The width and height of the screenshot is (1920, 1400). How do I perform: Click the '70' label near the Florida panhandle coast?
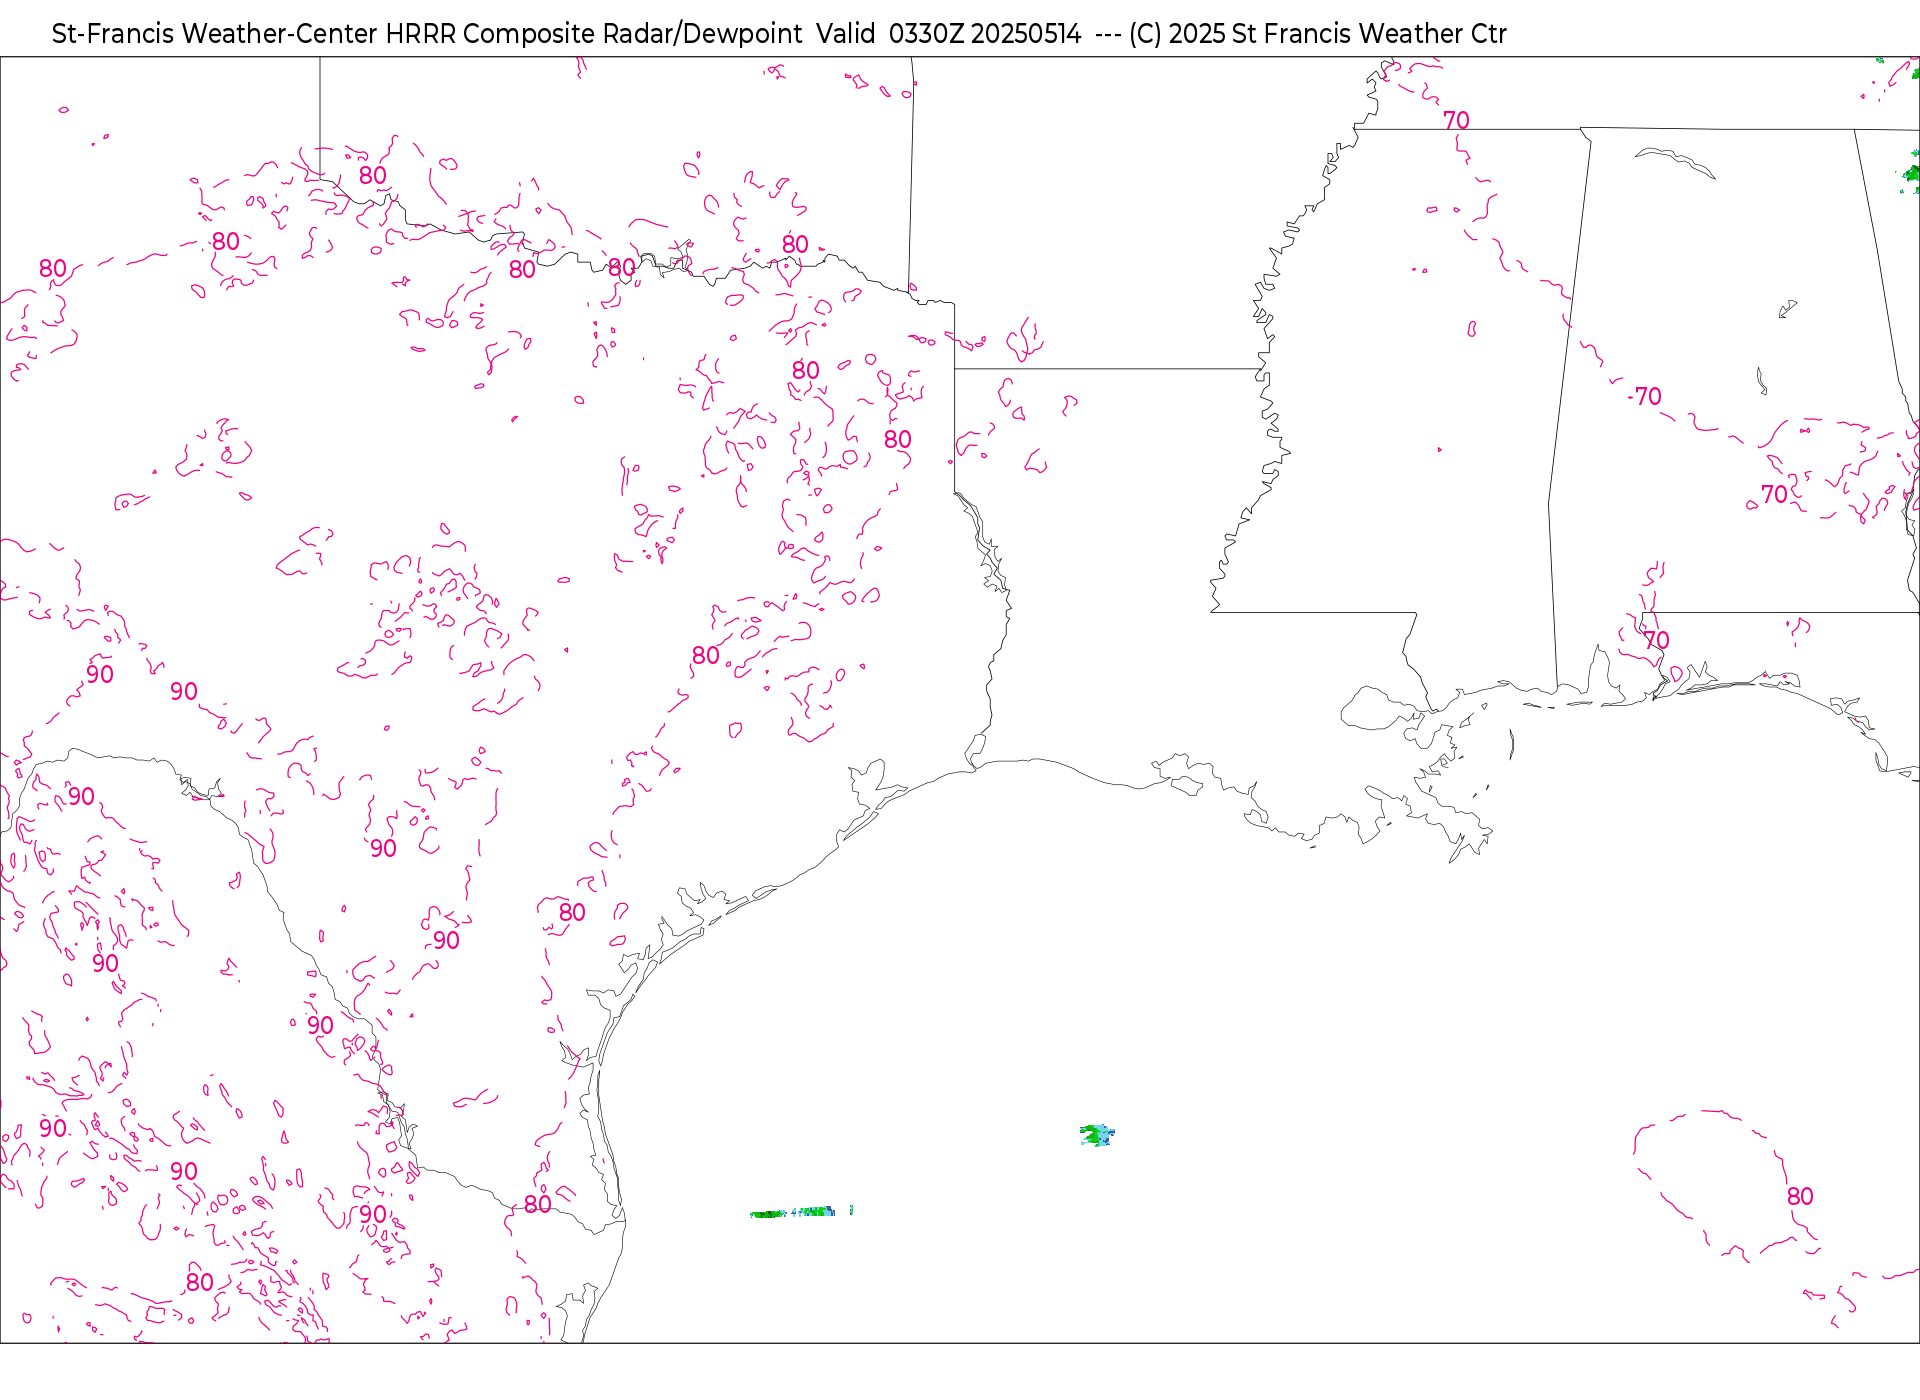pos(1656,640)
